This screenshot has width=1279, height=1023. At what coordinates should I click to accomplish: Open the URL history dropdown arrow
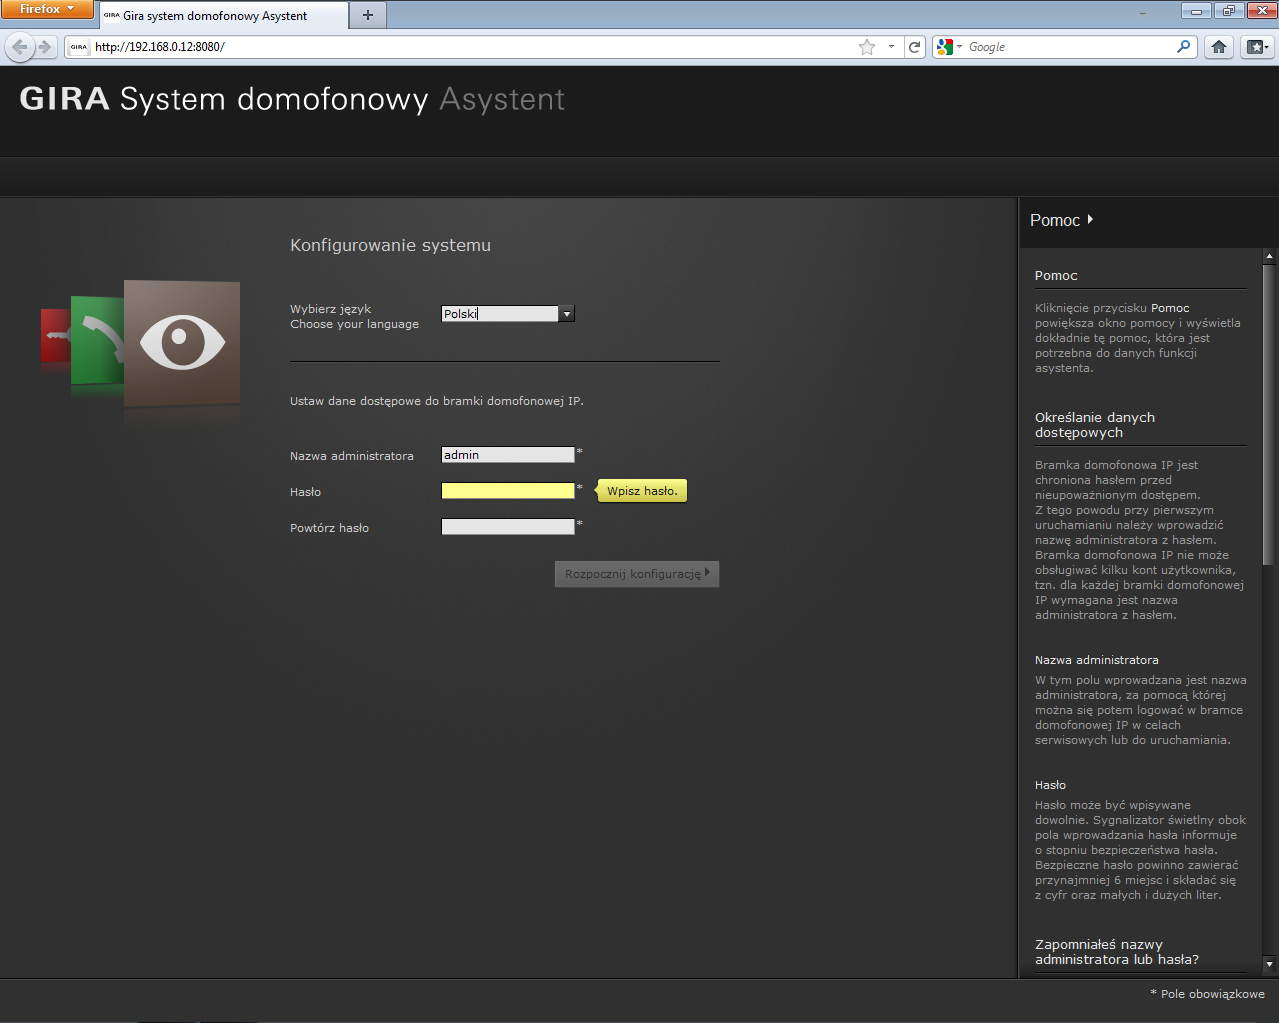[x=891, y=47]
